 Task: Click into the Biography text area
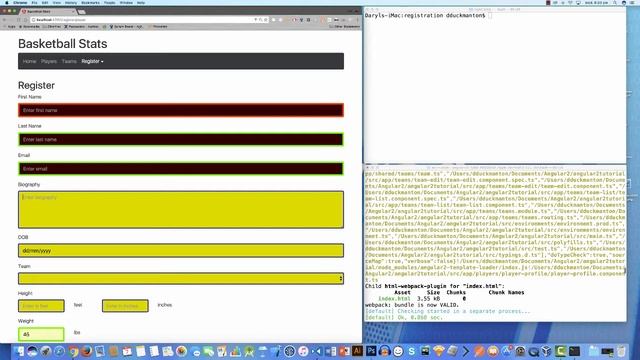[x=181, y=209]
